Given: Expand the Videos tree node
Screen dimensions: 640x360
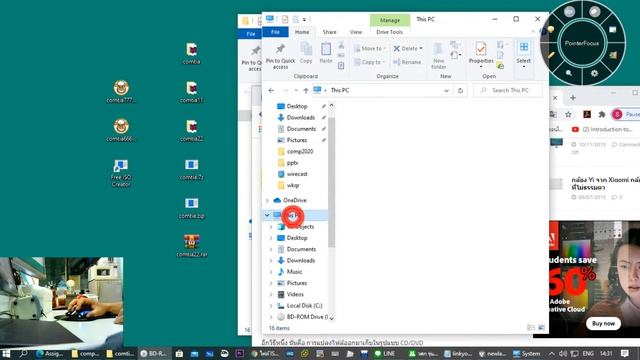Looking at the screenshot, I should click(x=271, y=294).
